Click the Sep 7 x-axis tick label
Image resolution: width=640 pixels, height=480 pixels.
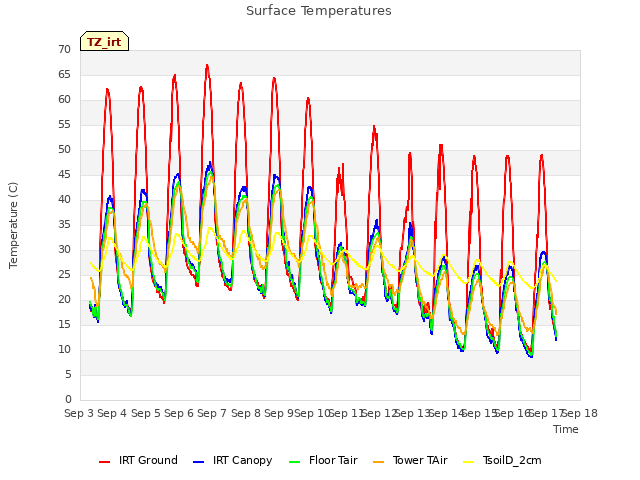(212, 413)
